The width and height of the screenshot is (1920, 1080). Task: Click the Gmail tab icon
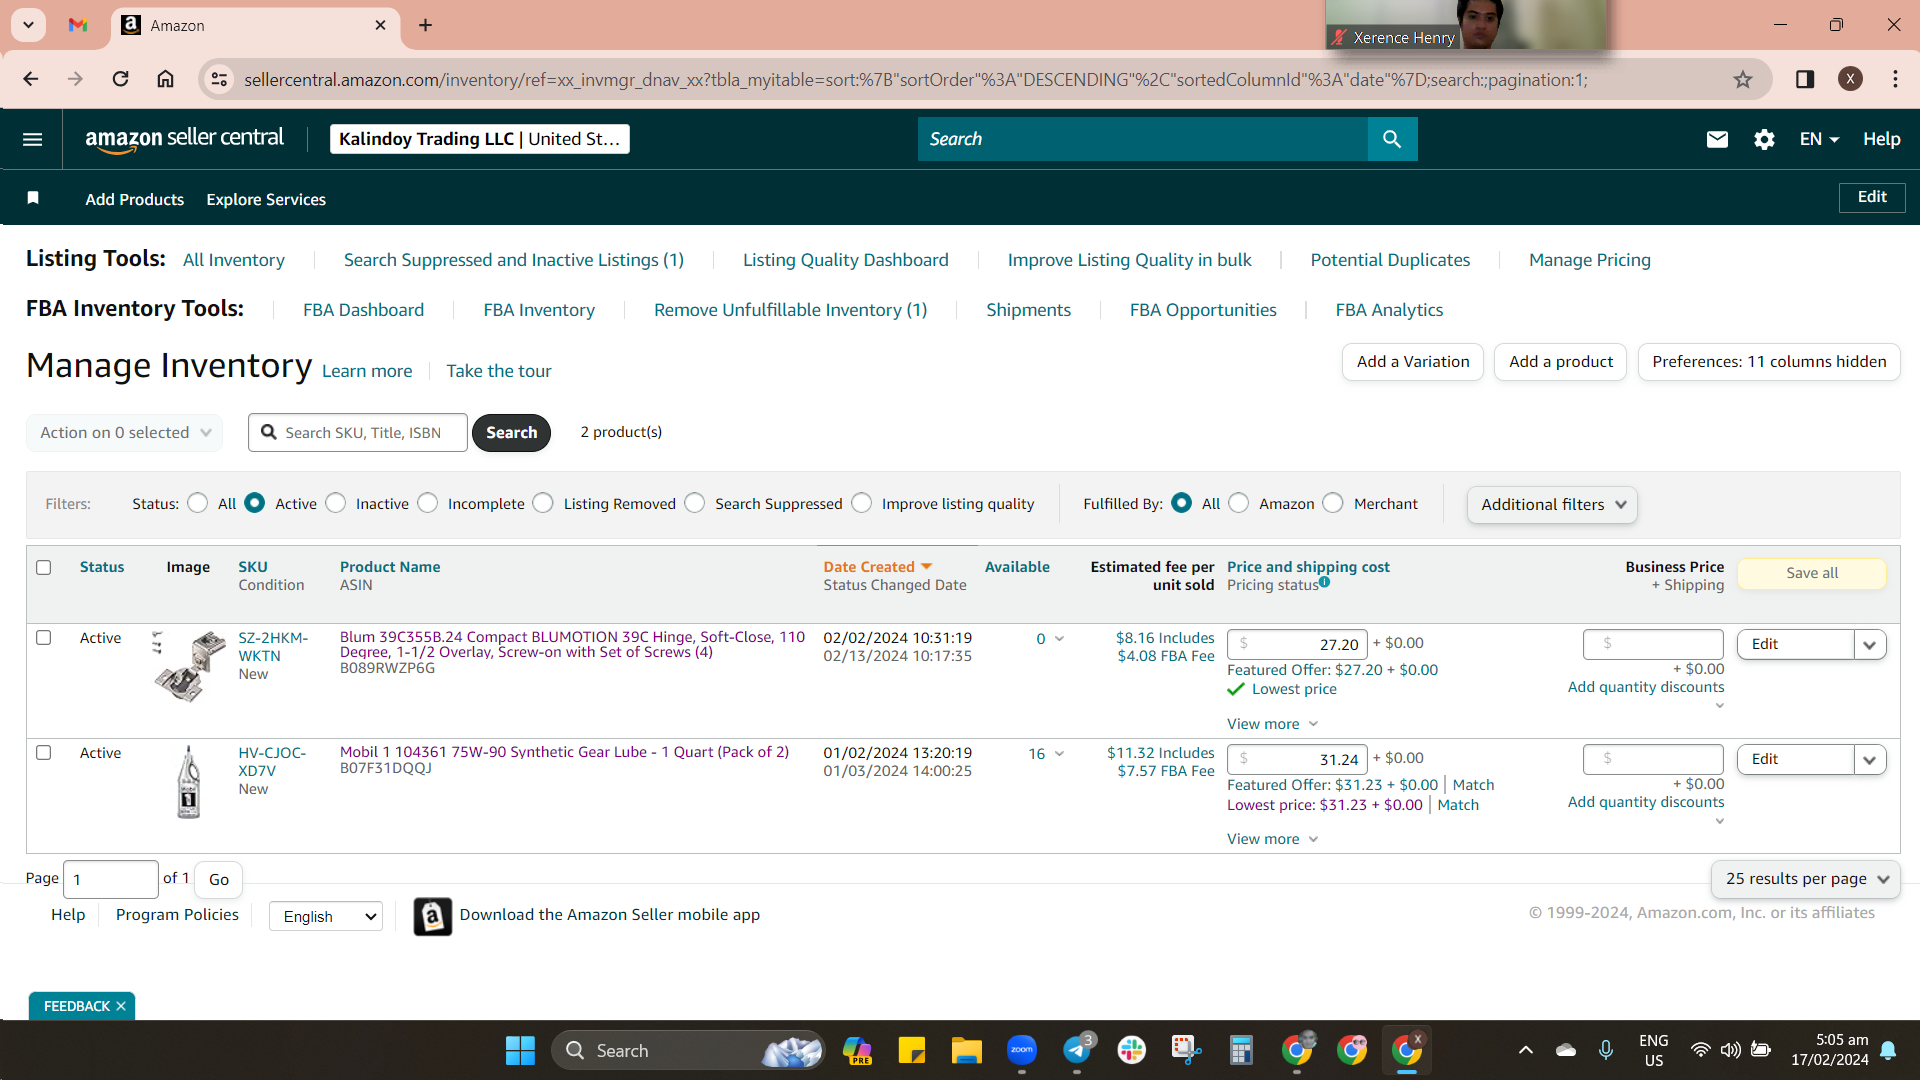click(78, 25)
